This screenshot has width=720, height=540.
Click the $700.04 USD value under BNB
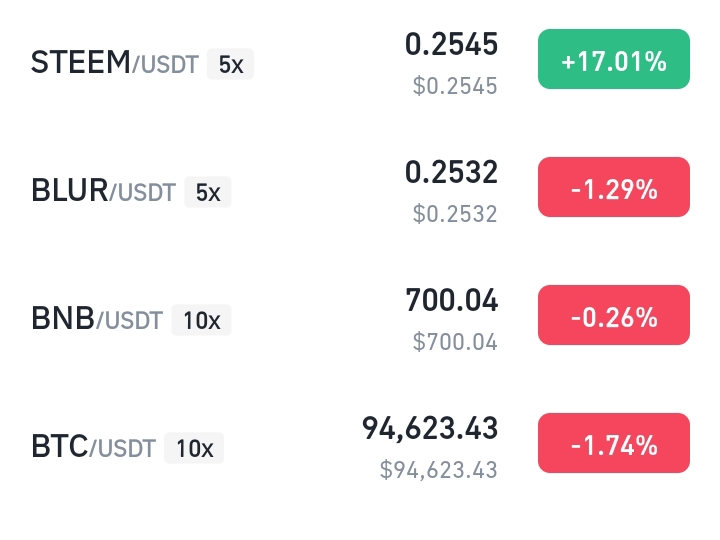[x=455, y=342]
